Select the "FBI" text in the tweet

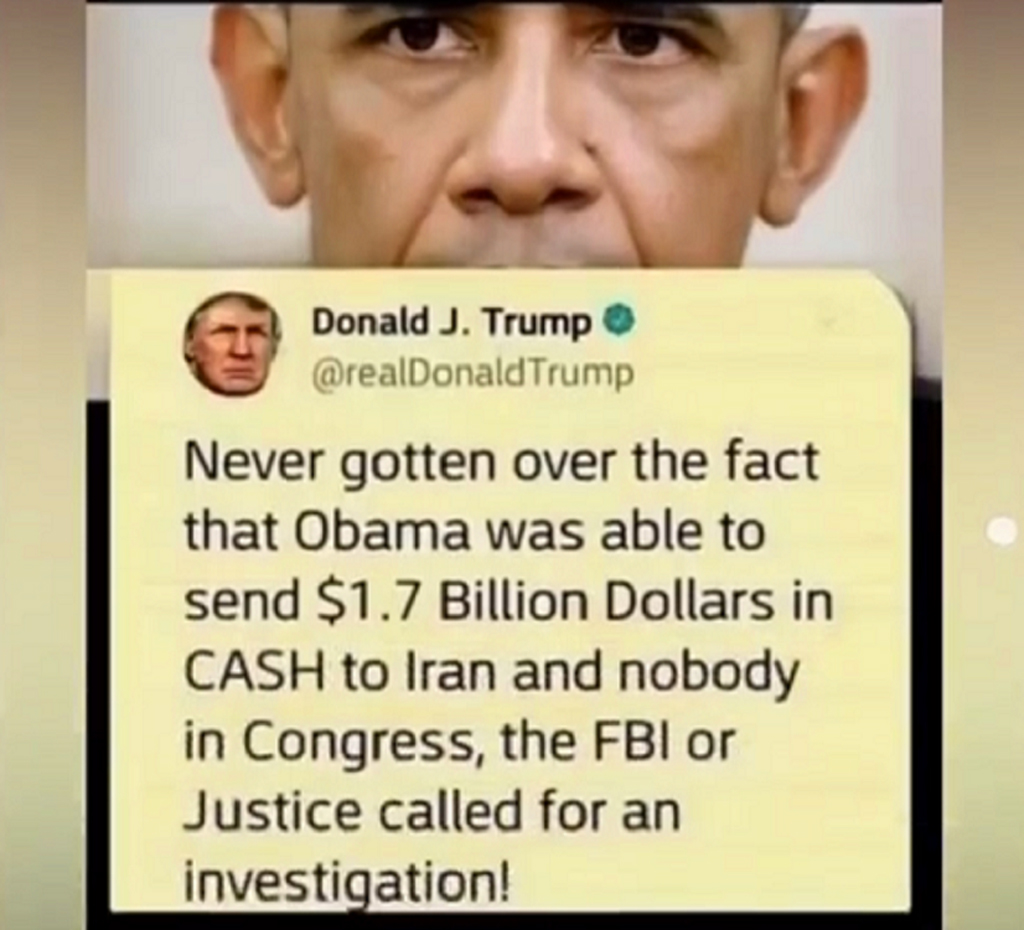tap(628, 744)
